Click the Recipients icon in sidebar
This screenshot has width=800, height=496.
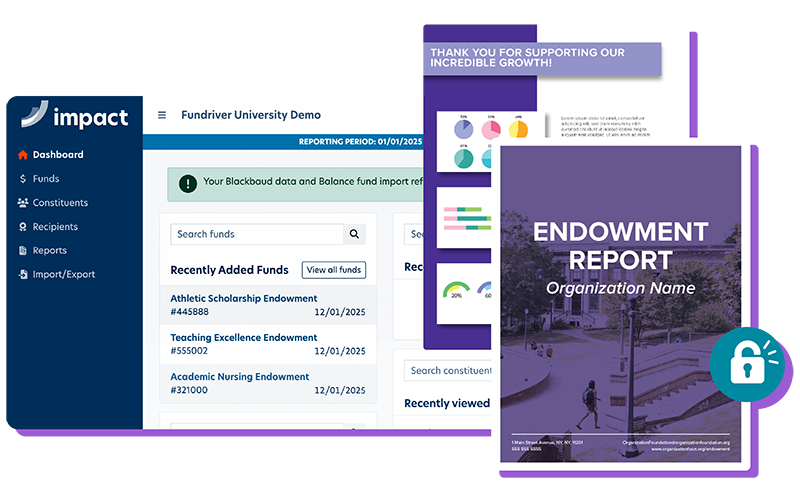click(23, 227)
